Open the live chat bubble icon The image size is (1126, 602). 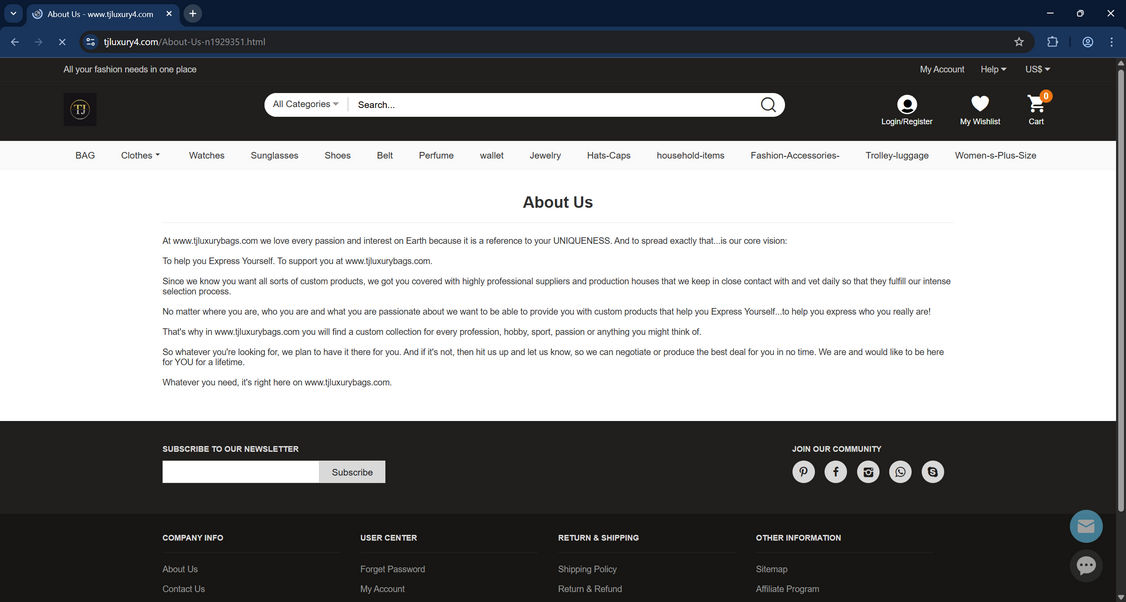pos(1086,565)
